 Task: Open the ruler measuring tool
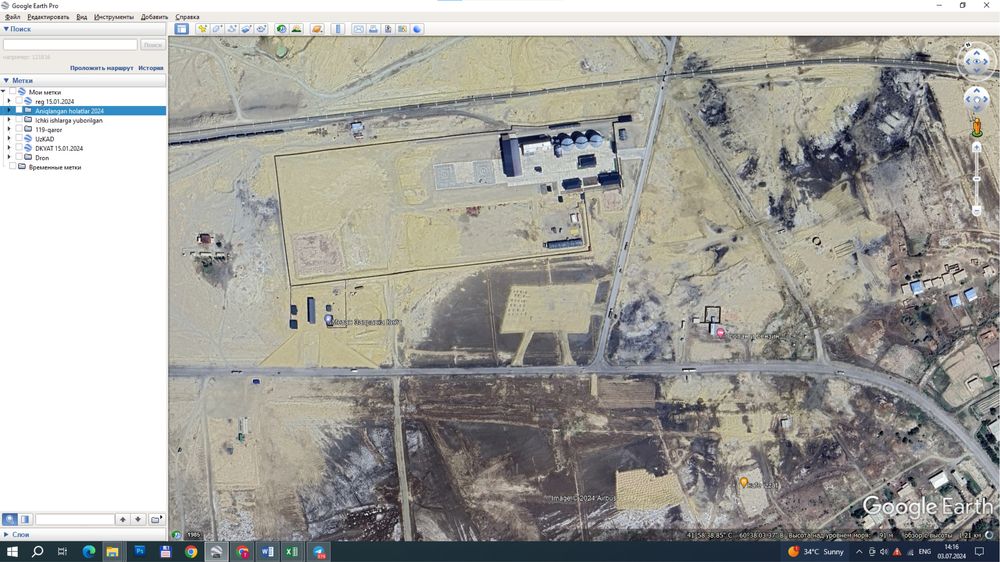tap(338, 29)
